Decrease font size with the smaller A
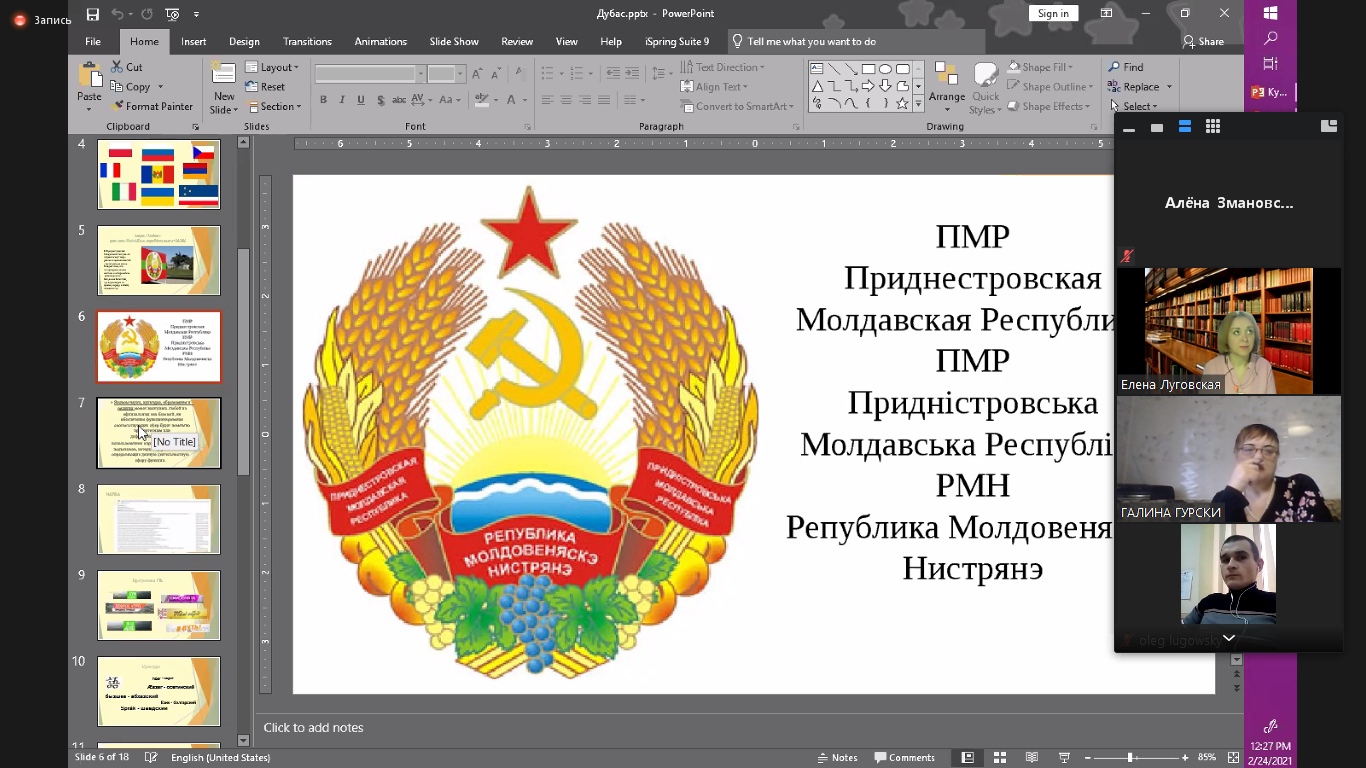The image size is (1366, 768). (494, 74)
